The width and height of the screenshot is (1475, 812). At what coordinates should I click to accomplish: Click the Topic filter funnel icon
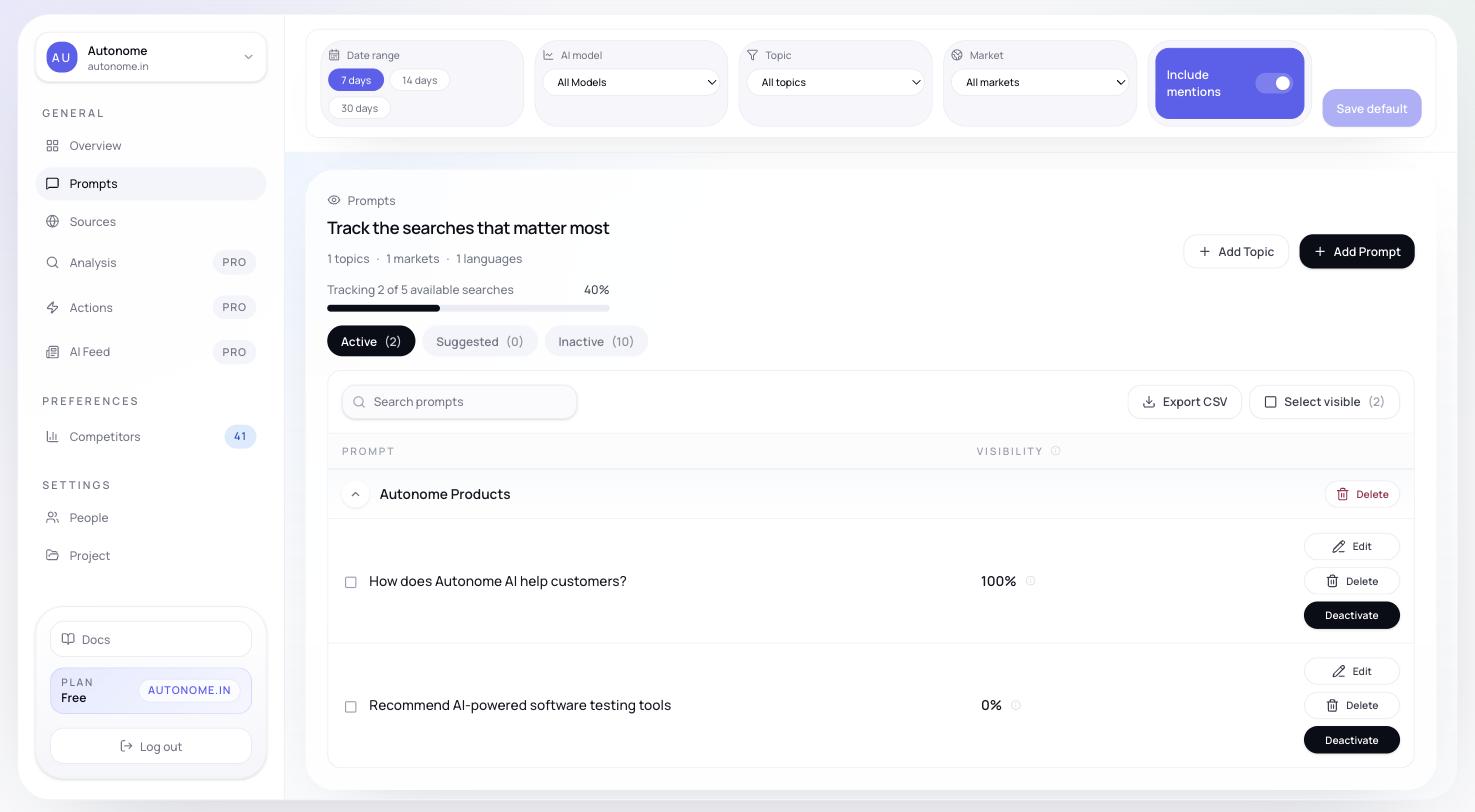click(752, 55)
